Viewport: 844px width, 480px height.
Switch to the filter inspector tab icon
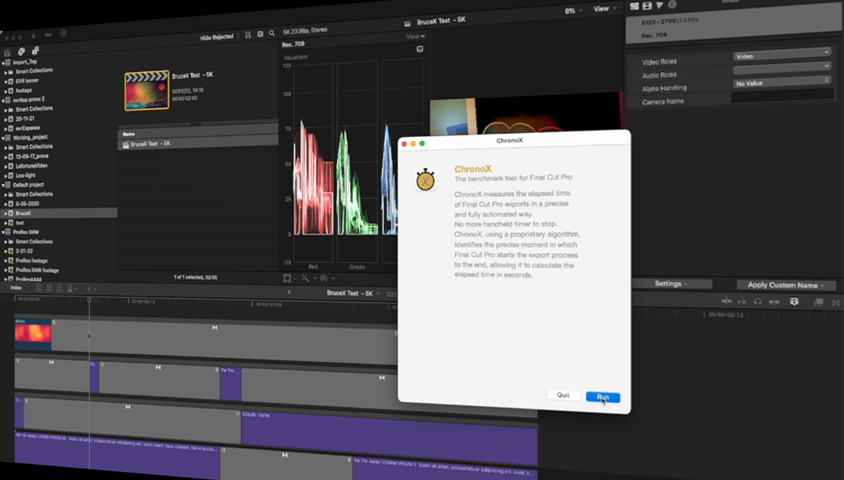point(659,5)
